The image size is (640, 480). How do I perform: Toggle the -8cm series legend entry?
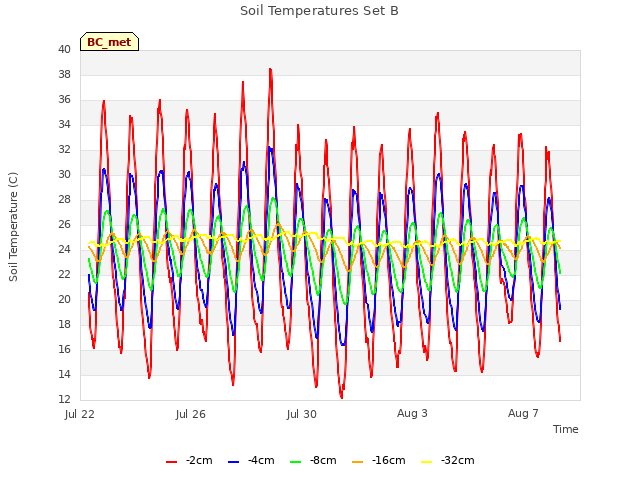[x=313, y=460]
